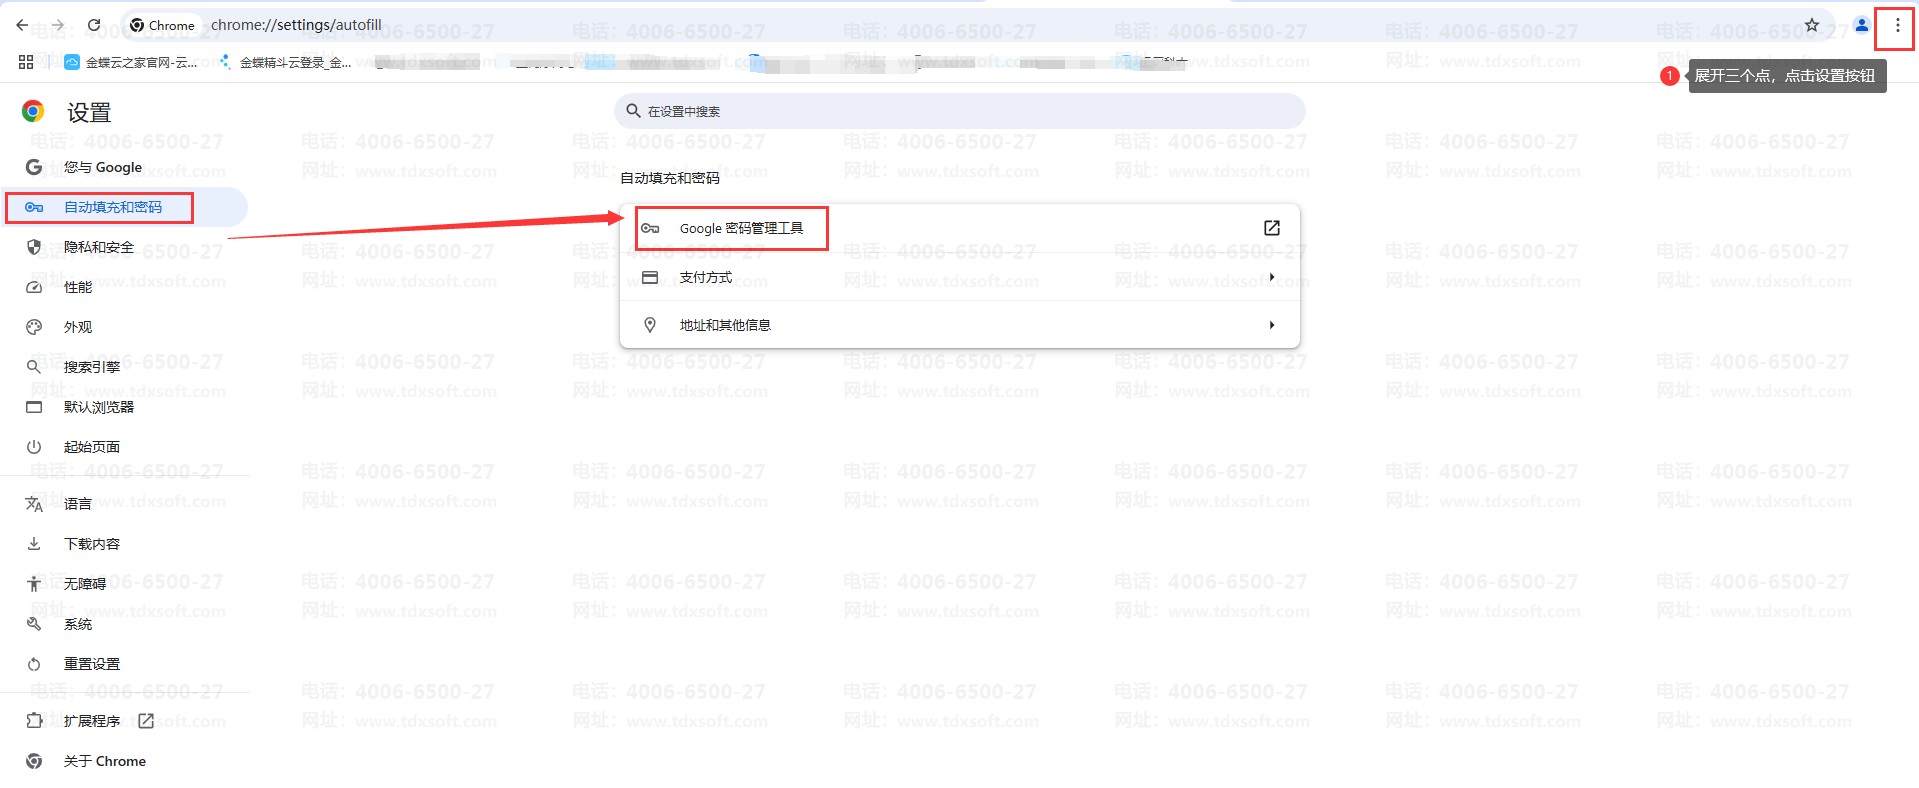
Task: Click the browser forward arrow
Action: tap(57, 25)
